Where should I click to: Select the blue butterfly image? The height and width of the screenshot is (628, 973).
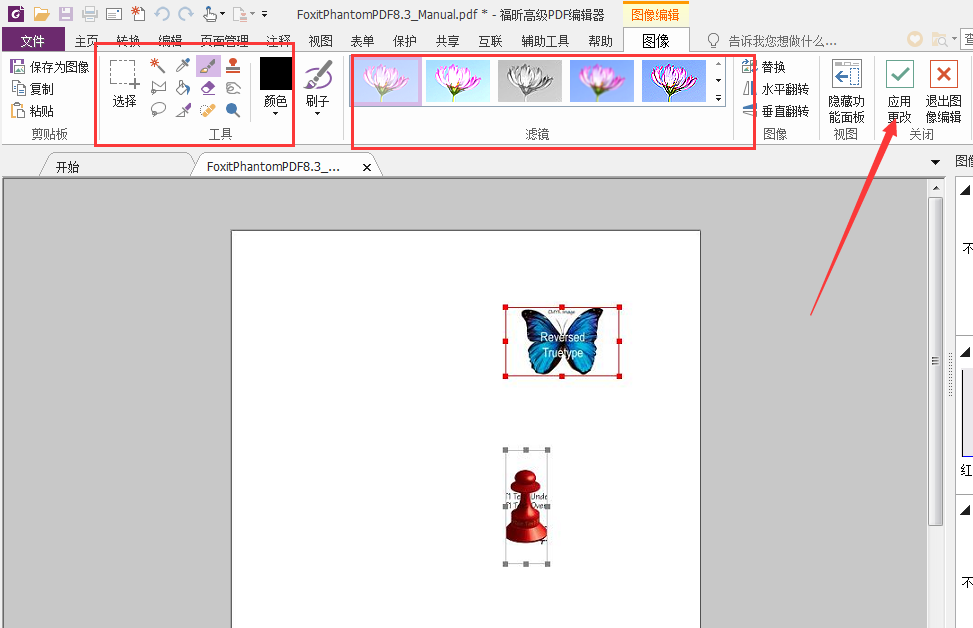point(562,341)
